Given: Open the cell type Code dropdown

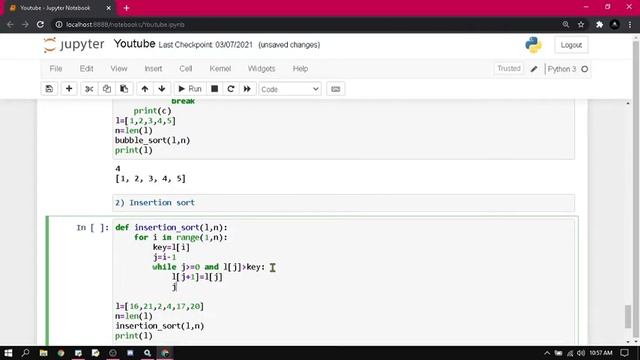Looking at the screenshot, I should tap(290, 89).
